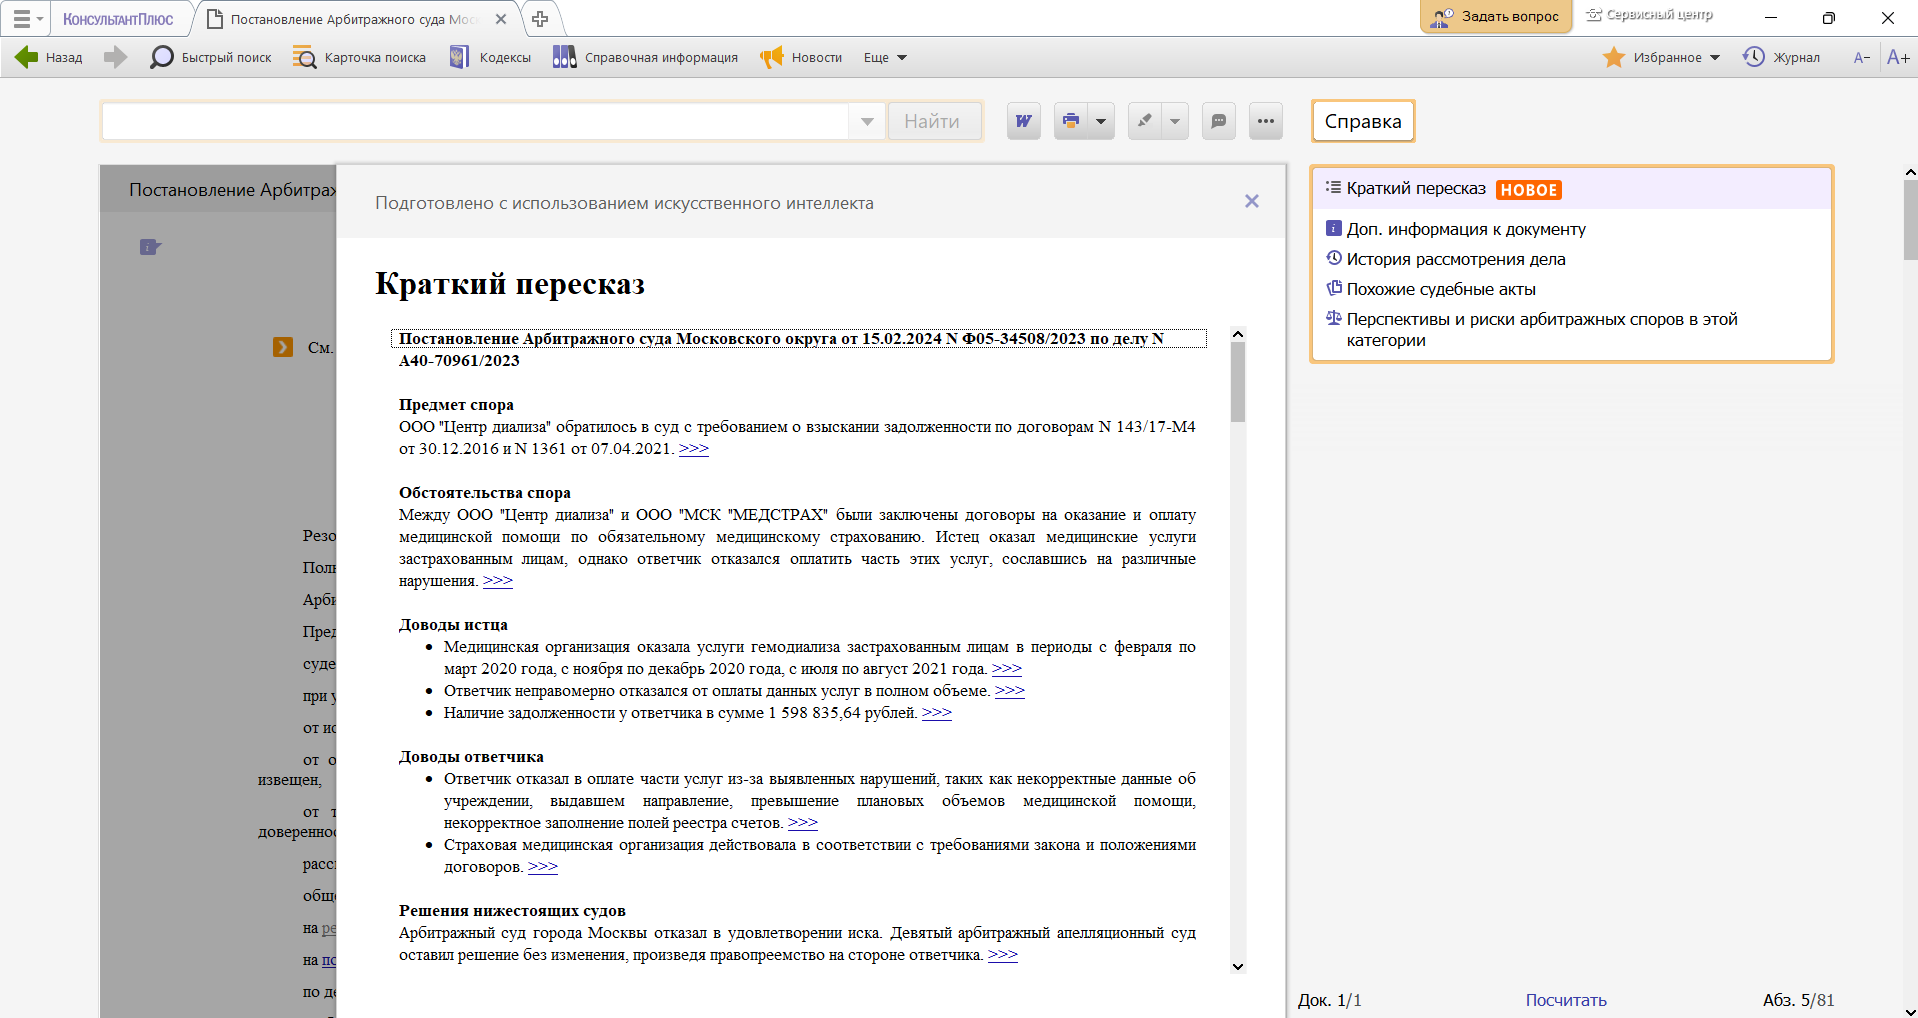Click the summary popup scrollbar thumb

(x=1238, y=383)
